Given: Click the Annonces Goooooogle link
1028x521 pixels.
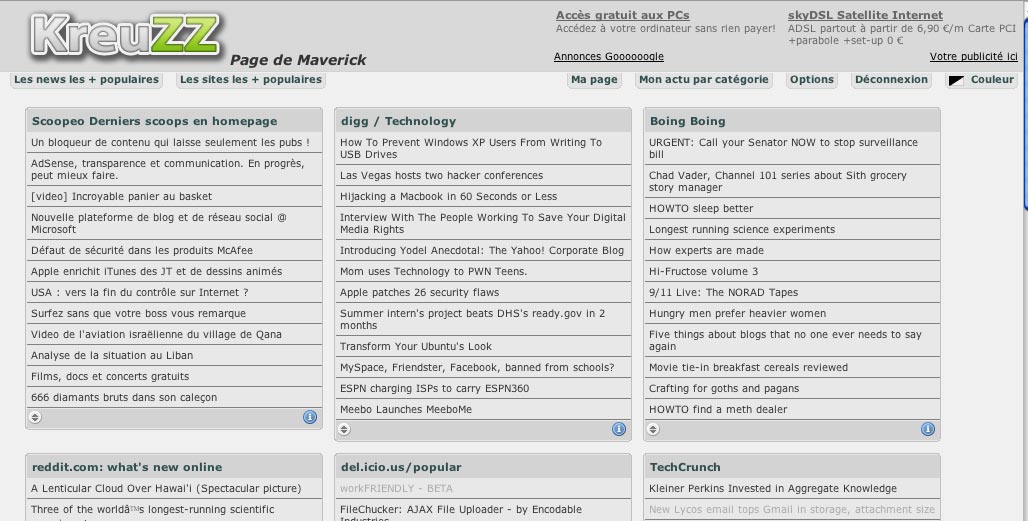Looking at the screenshot, I should click(608, 56).
